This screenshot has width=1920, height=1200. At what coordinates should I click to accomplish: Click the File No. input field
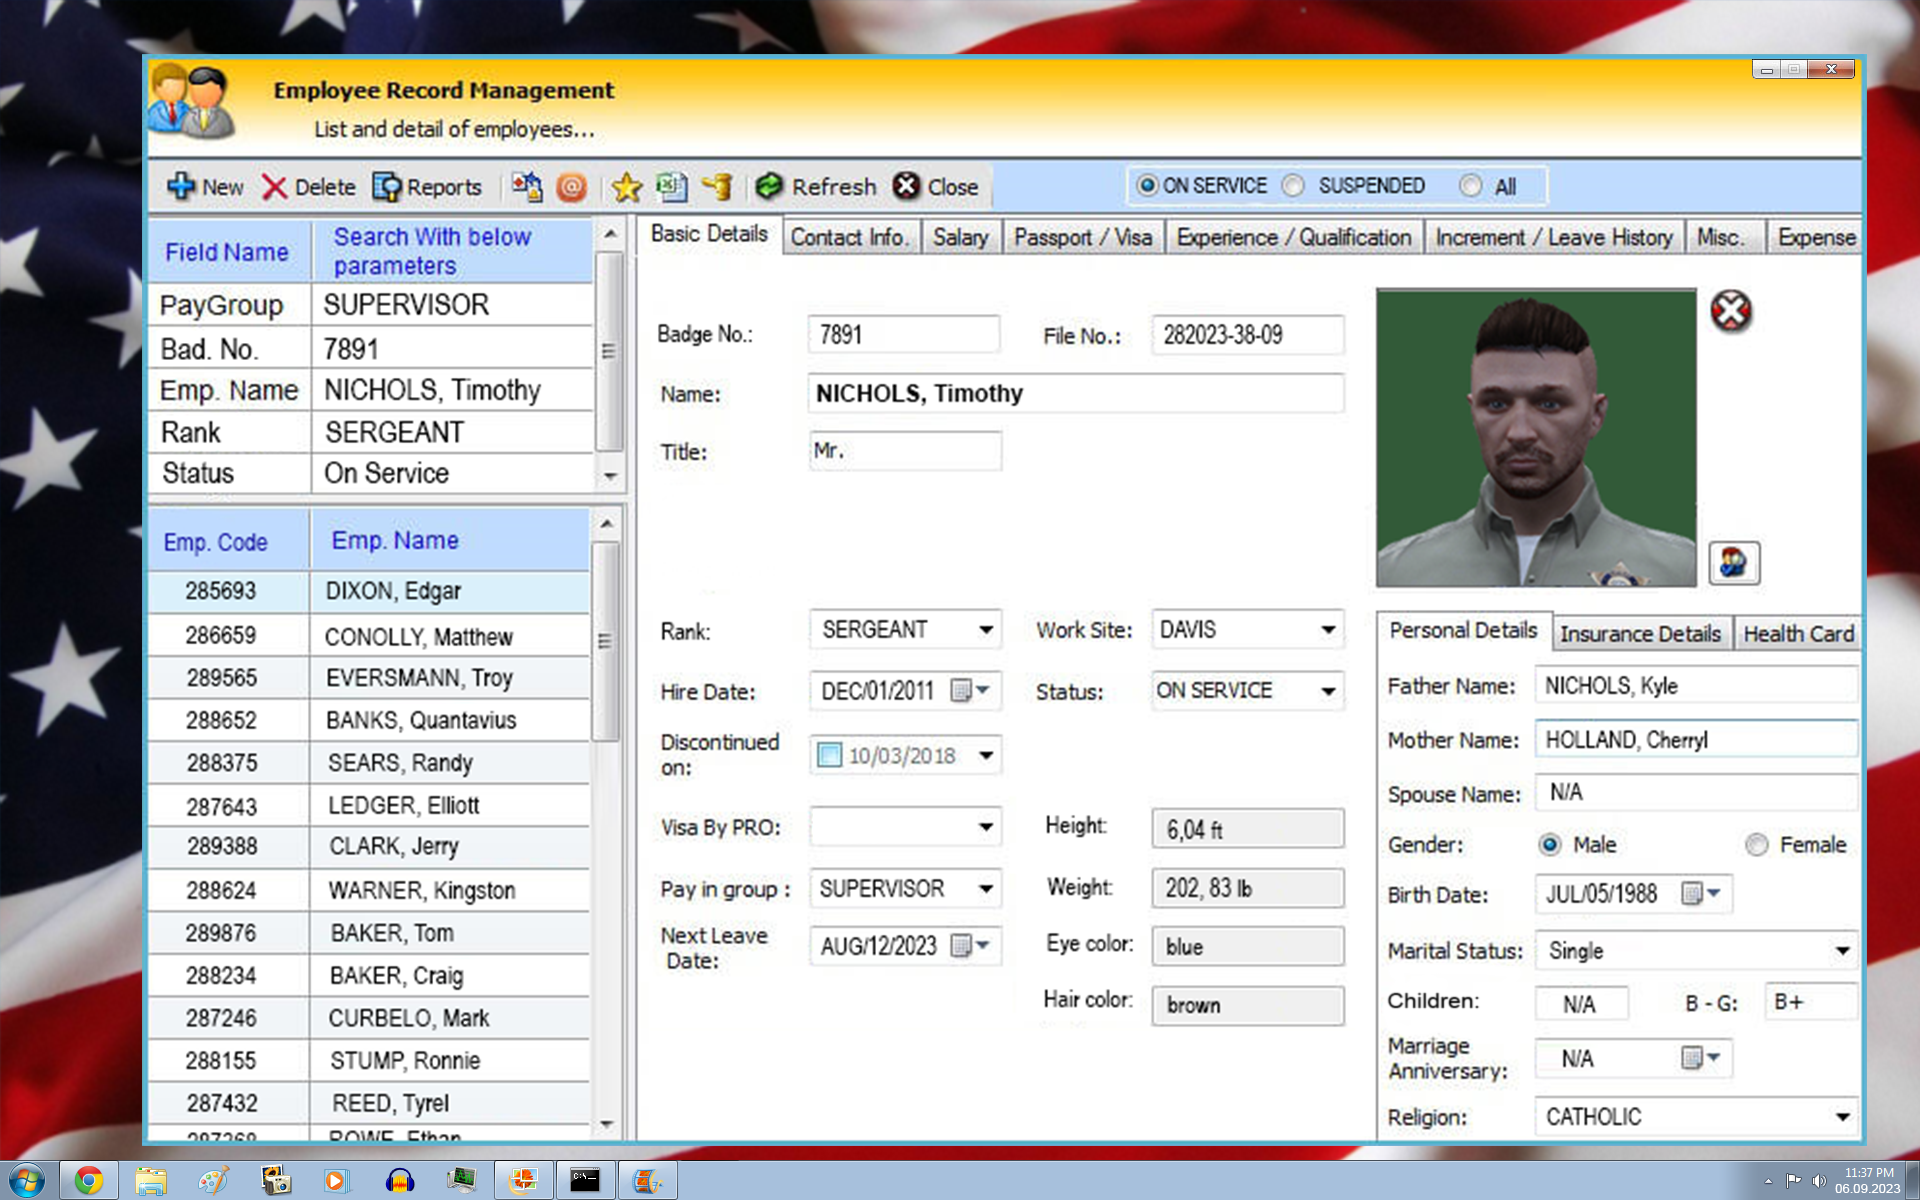[x=1247, y=334]
